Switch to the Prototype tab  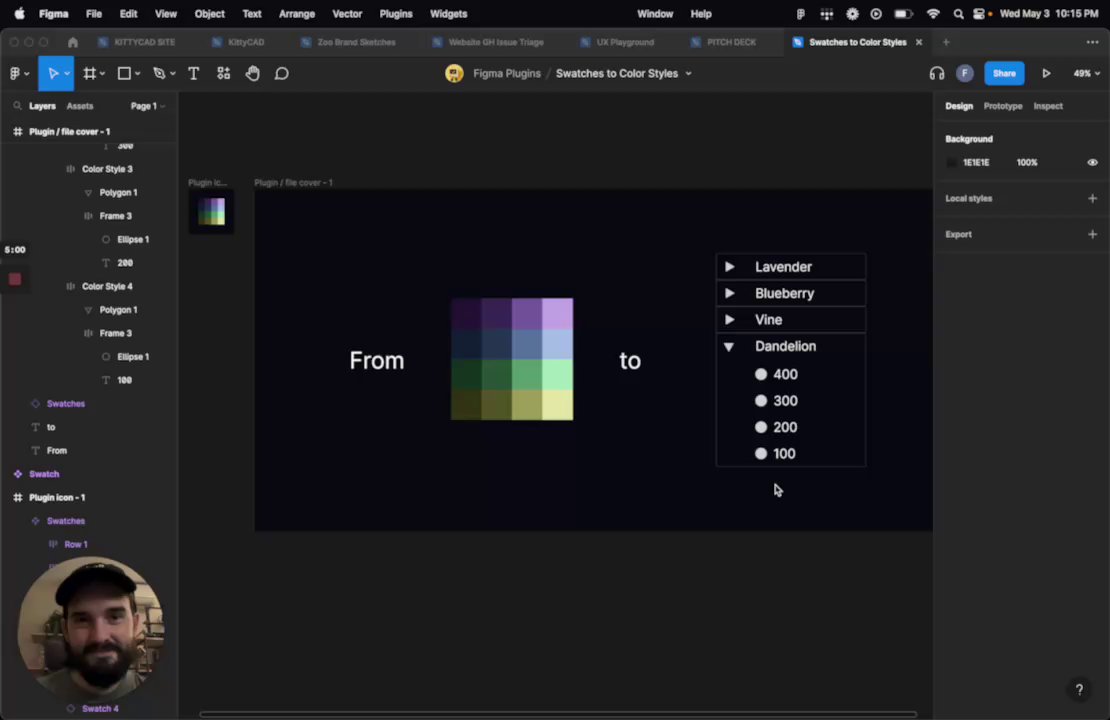click(1002, 106)
